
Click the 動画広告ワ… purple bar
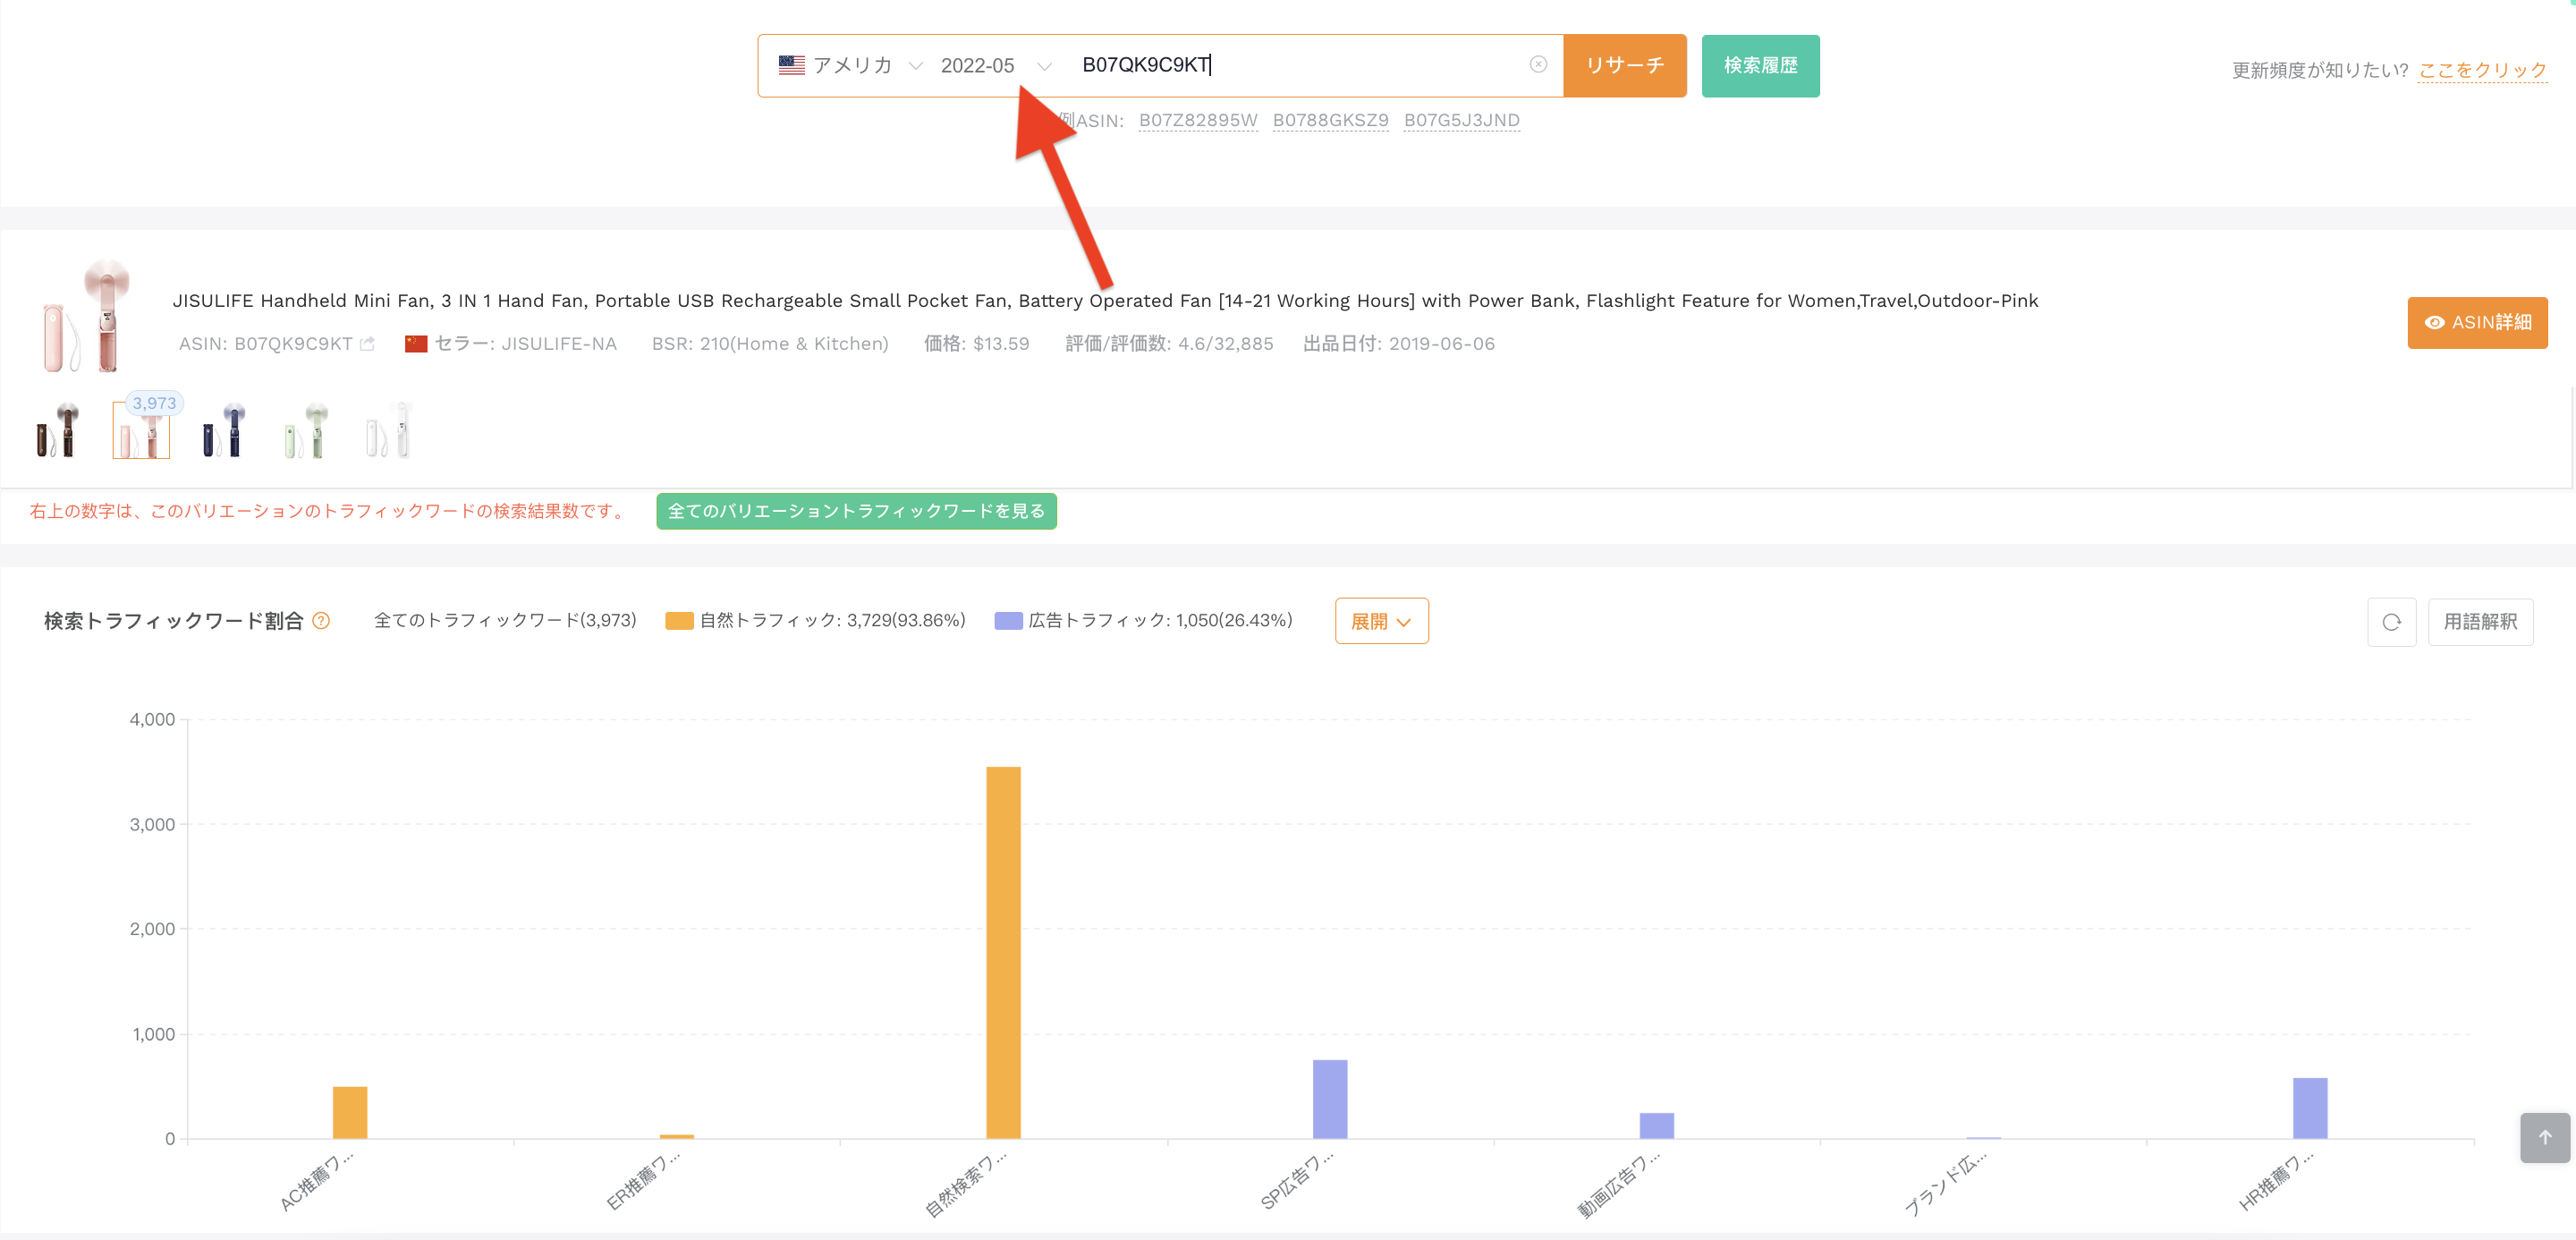pyautogui.click(x=1656, y=1126)
